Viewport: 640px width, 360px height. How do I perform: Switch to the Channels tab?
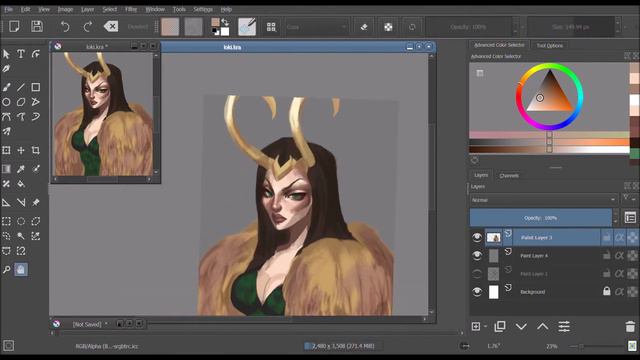coord(509,176)
